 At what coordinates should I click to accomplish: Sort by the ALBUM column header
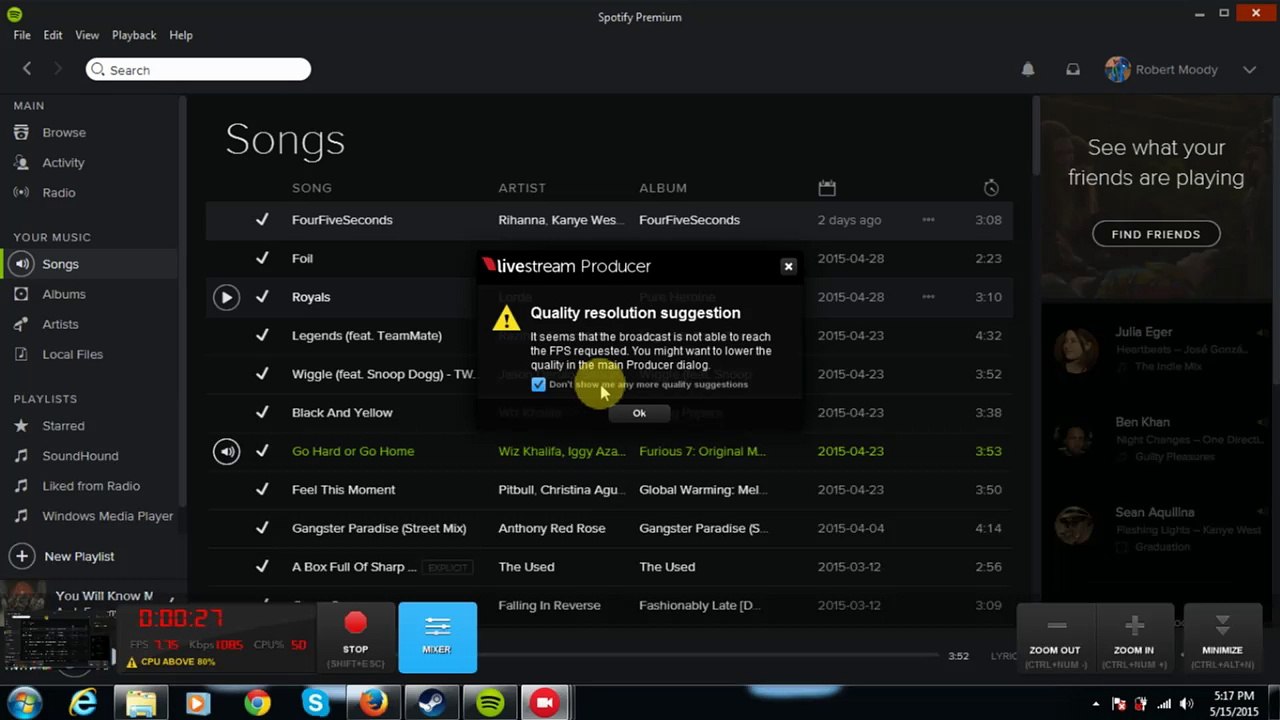click(x=663, y=188)
